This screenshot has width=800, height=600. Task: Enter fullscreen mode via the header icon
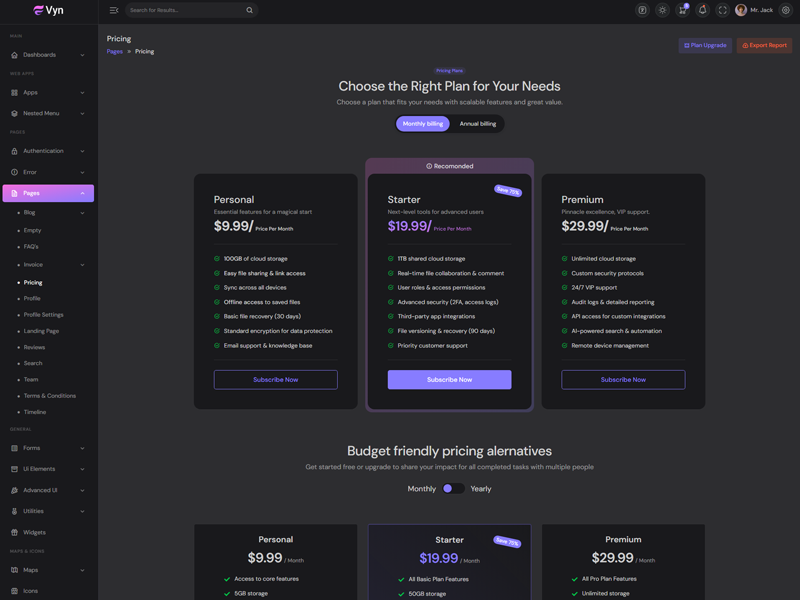coord(722,10)
